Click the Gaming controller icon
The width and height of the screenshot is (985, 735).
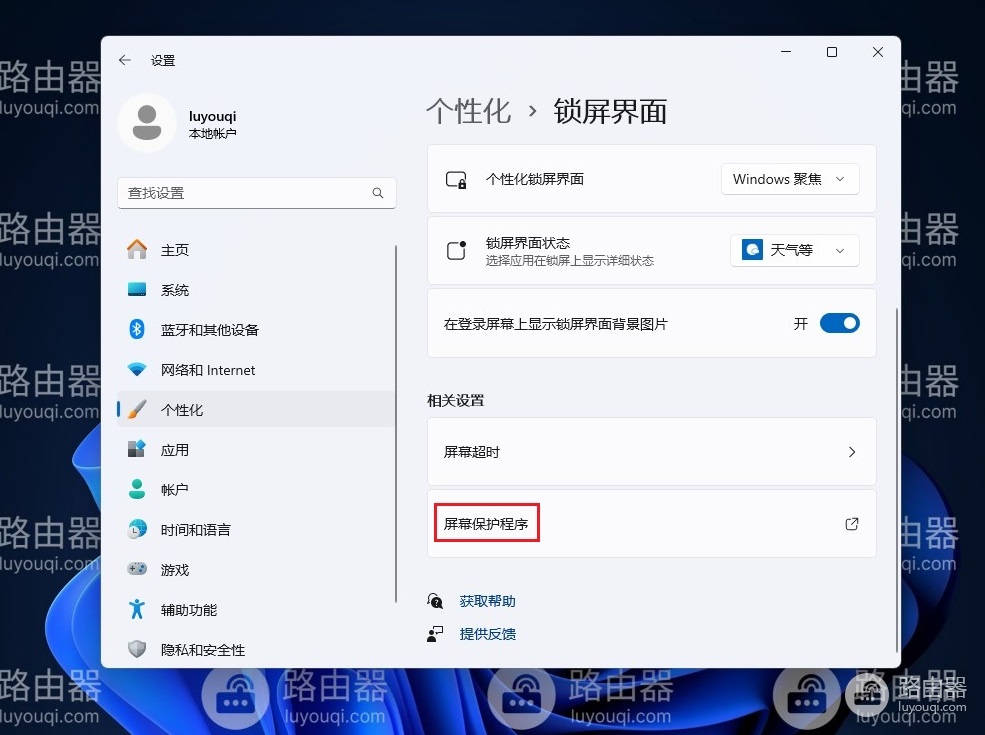coord(137,569)
